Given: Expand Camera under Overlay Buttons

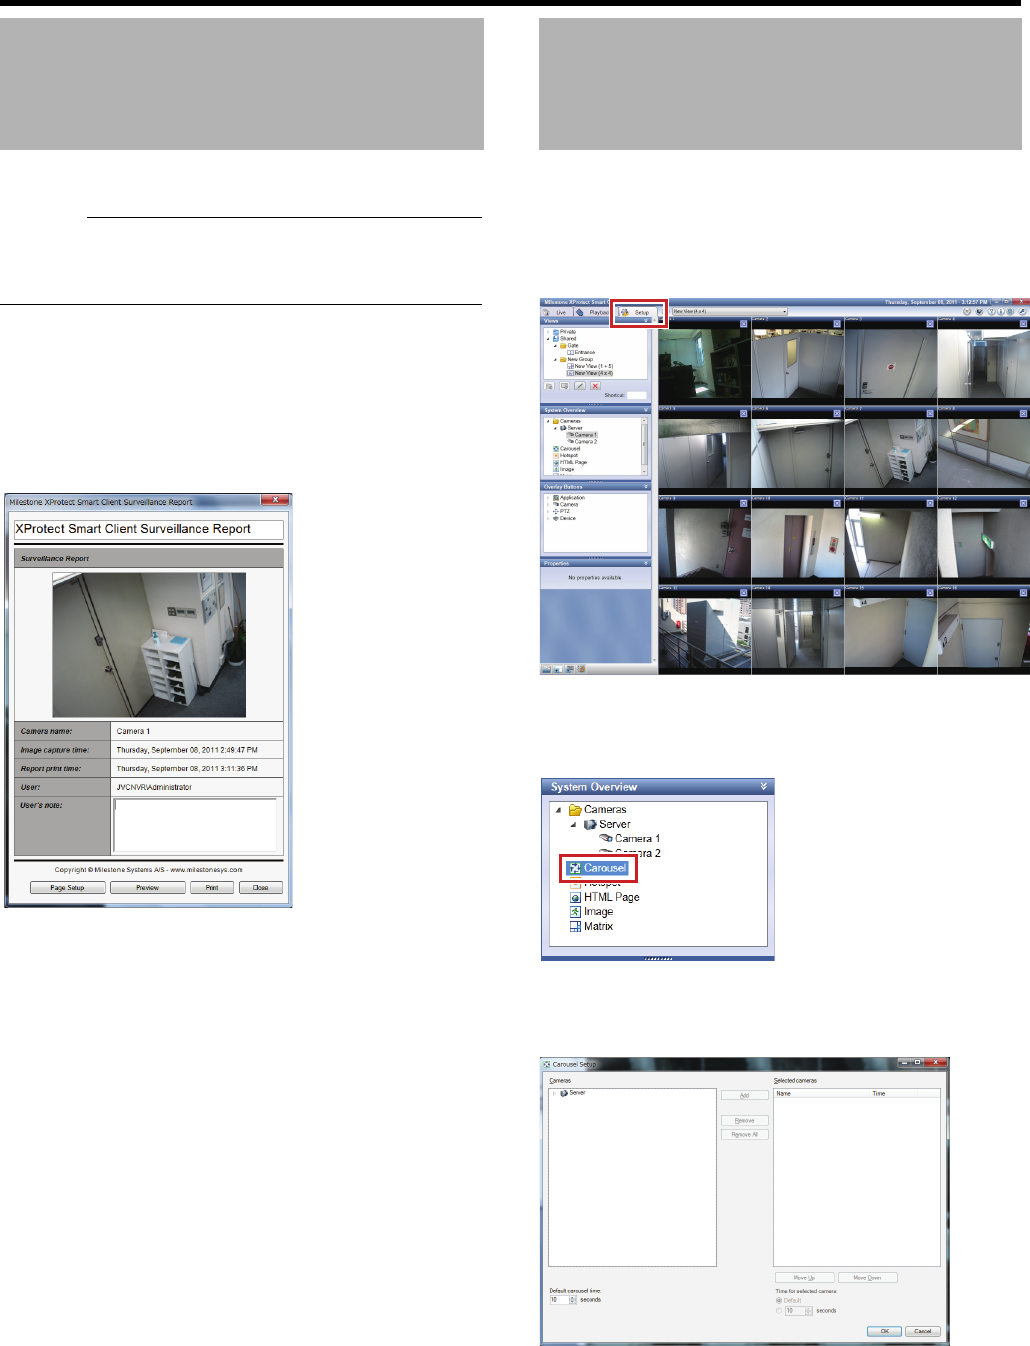Looking at the screenshot, I should tap(548, 505).
